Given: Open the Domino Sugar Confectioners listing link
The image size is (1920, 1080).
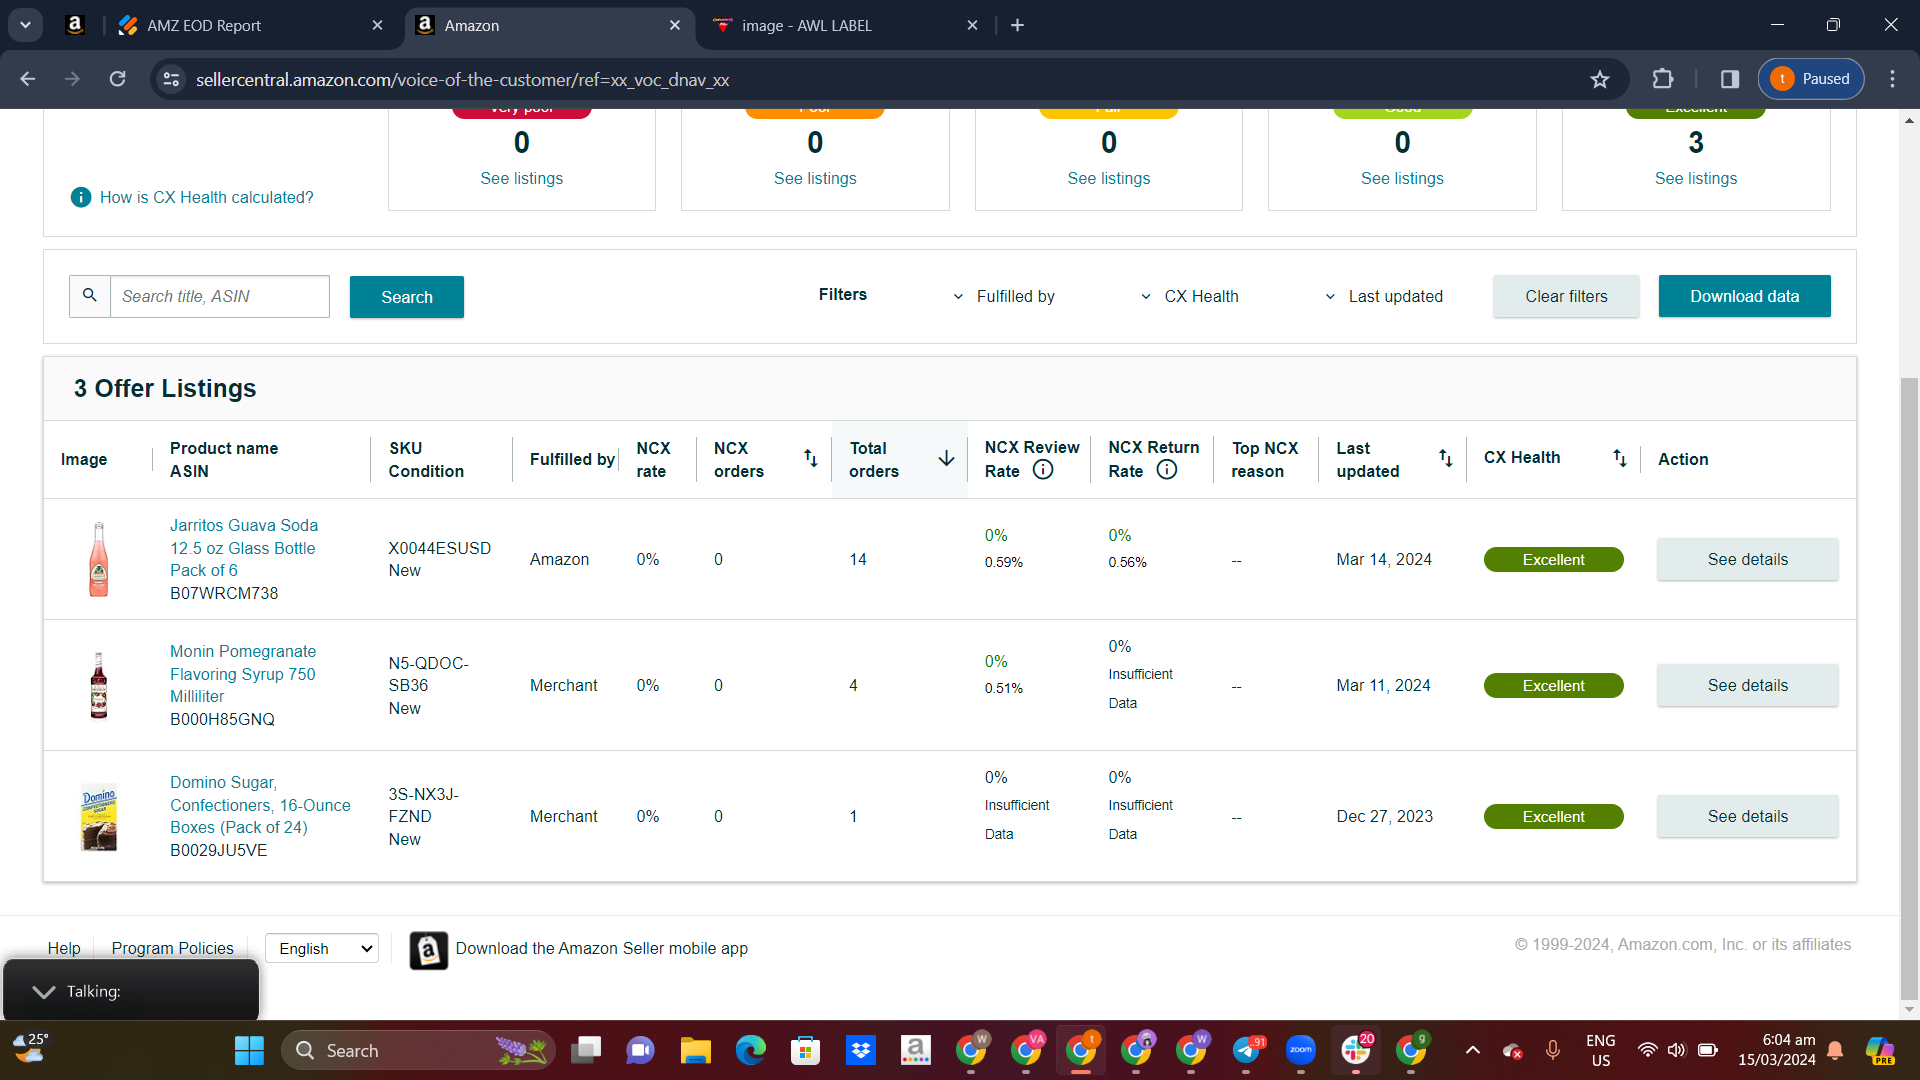Looking at the screenshot, I should [260, 805].
